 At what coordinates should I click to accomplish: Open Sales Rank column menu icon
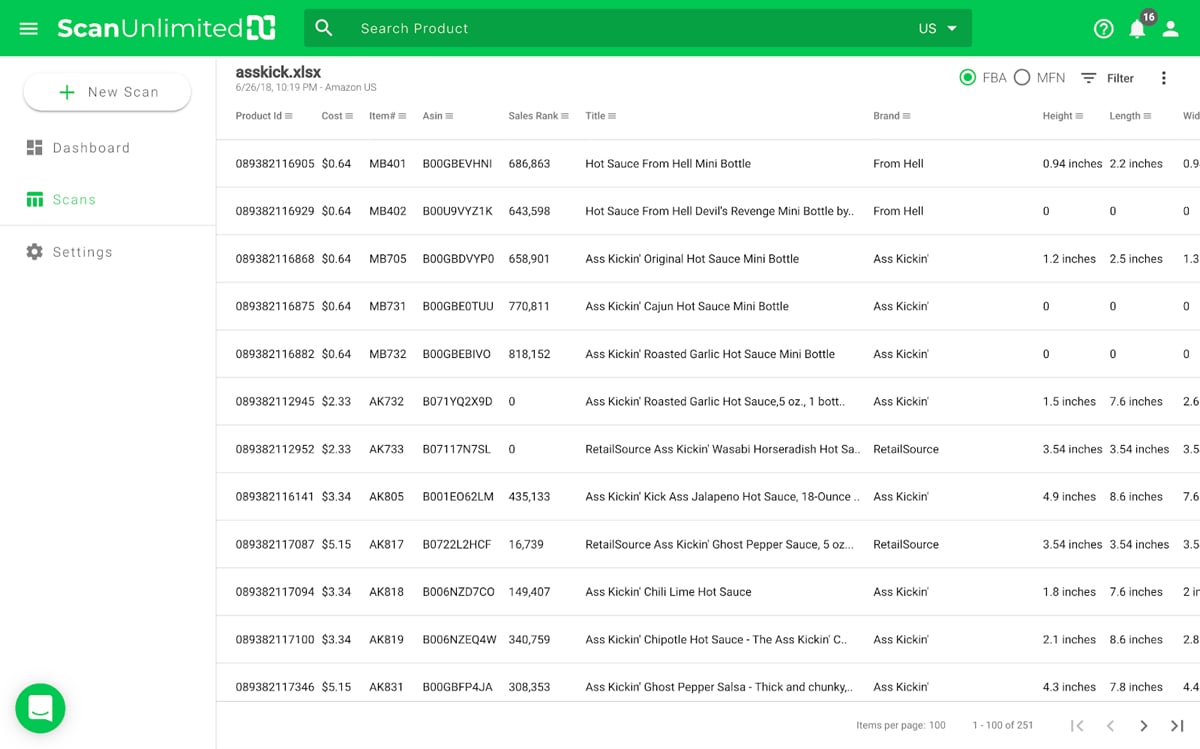coord(565,116)
